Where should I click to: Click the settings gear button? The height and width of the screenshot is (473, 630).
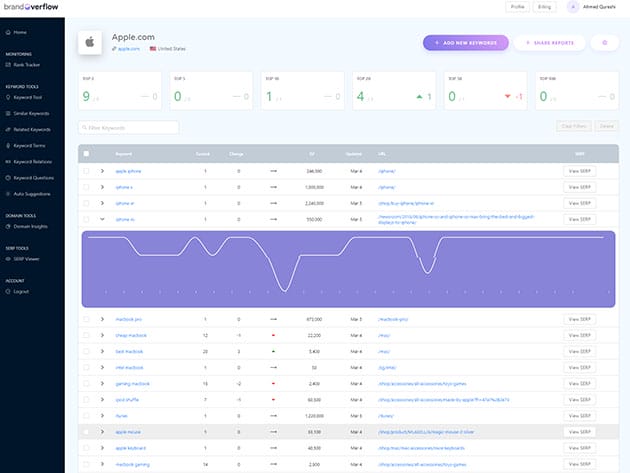[x=603, y=42]
